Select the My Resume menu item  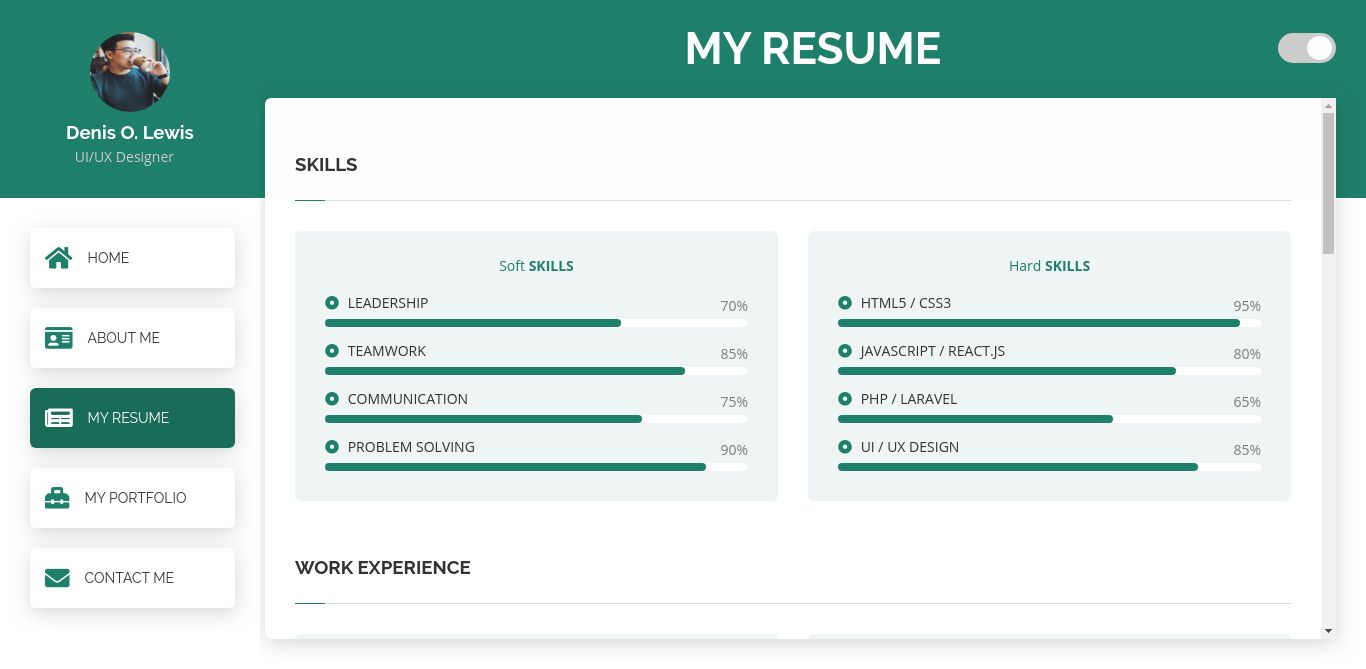point(132,418)
